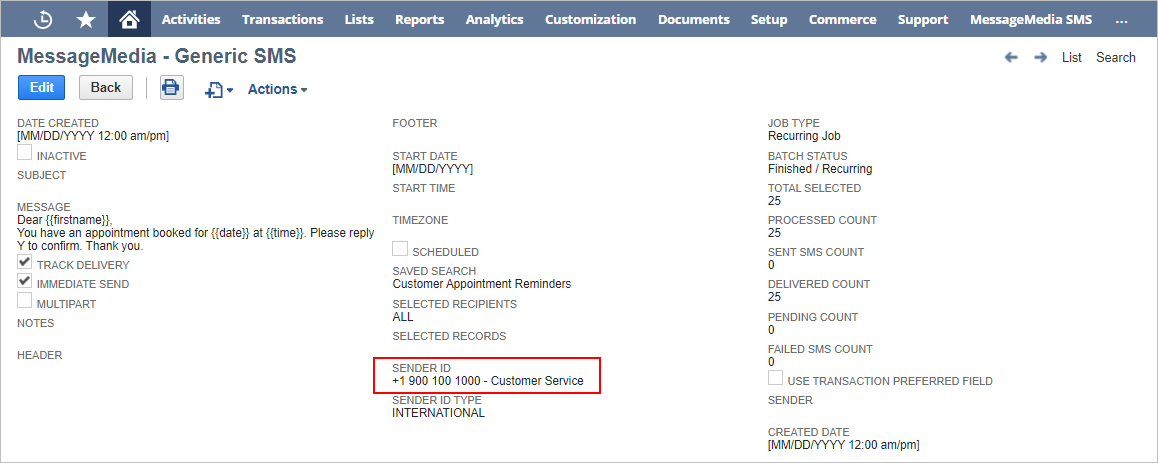Open the New/Make Copy document icon menu
This screenshot has width=1158, height=463.
click(219, 89)
